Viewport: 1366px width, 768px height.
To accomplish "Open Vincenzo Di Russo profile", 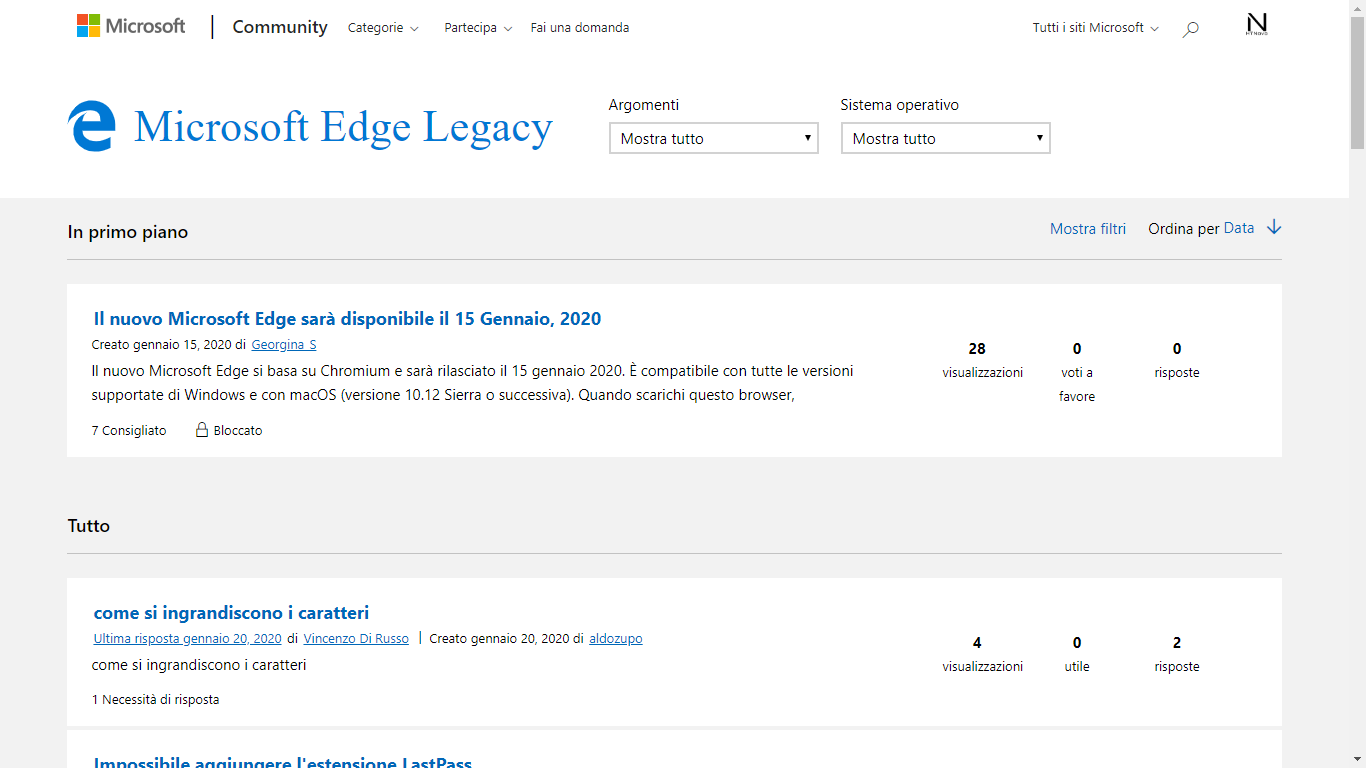I will (x=356, y=639).
